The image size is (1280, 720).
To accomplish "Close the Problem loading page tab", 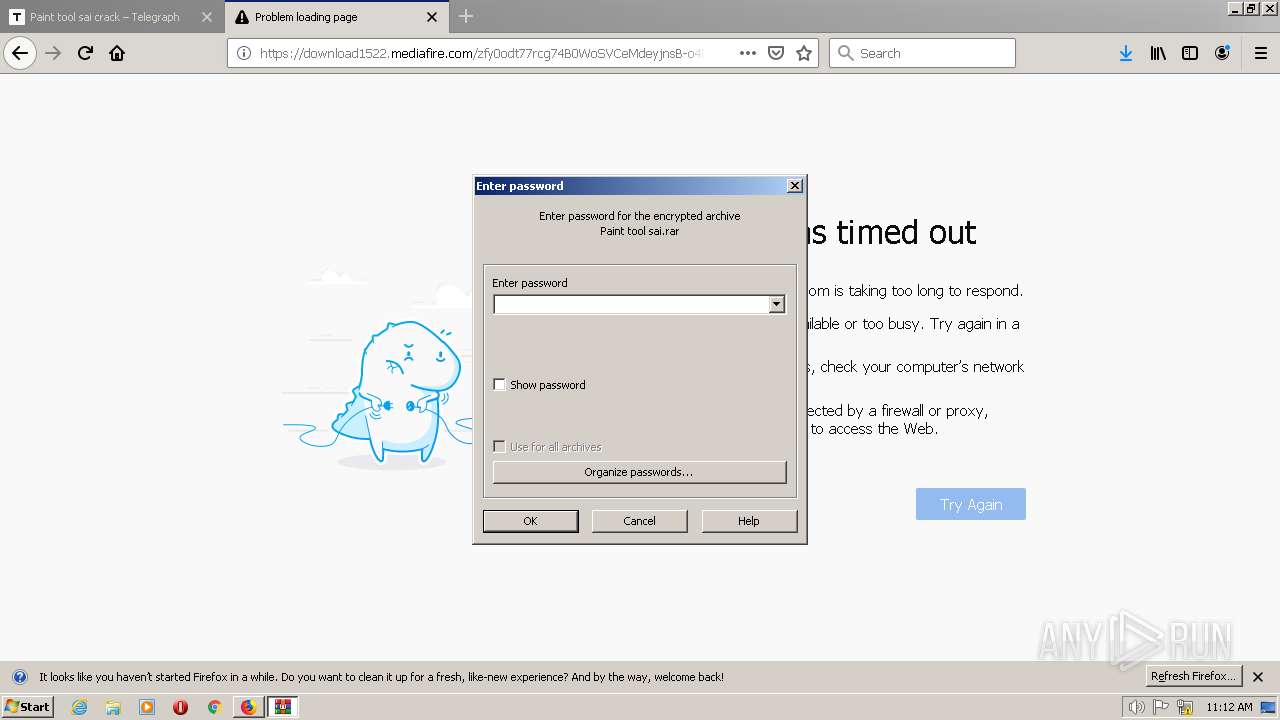I will point(432,17).
